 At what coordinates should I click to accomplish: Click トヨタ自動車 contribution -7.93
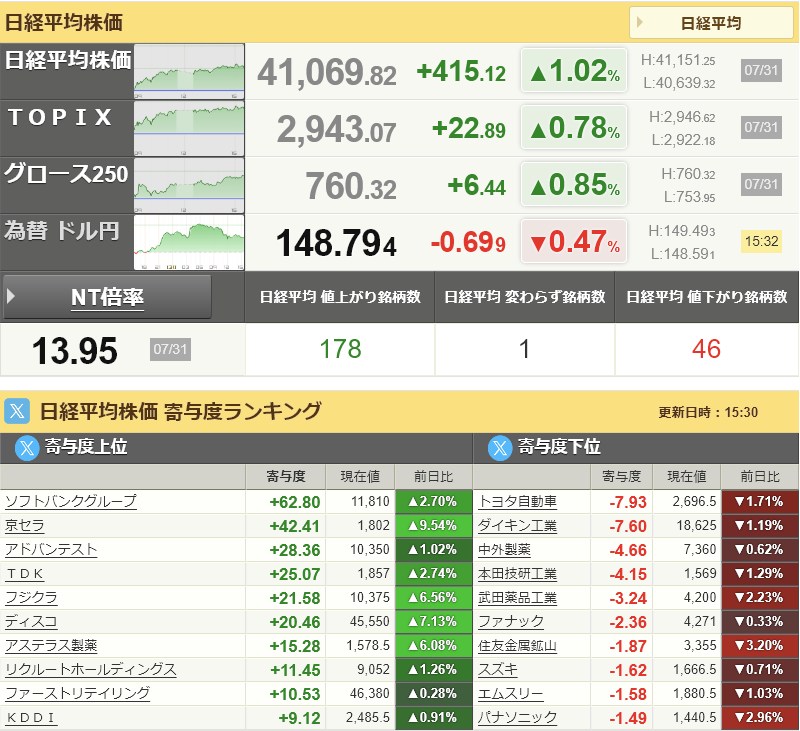[x=628, y=502]
